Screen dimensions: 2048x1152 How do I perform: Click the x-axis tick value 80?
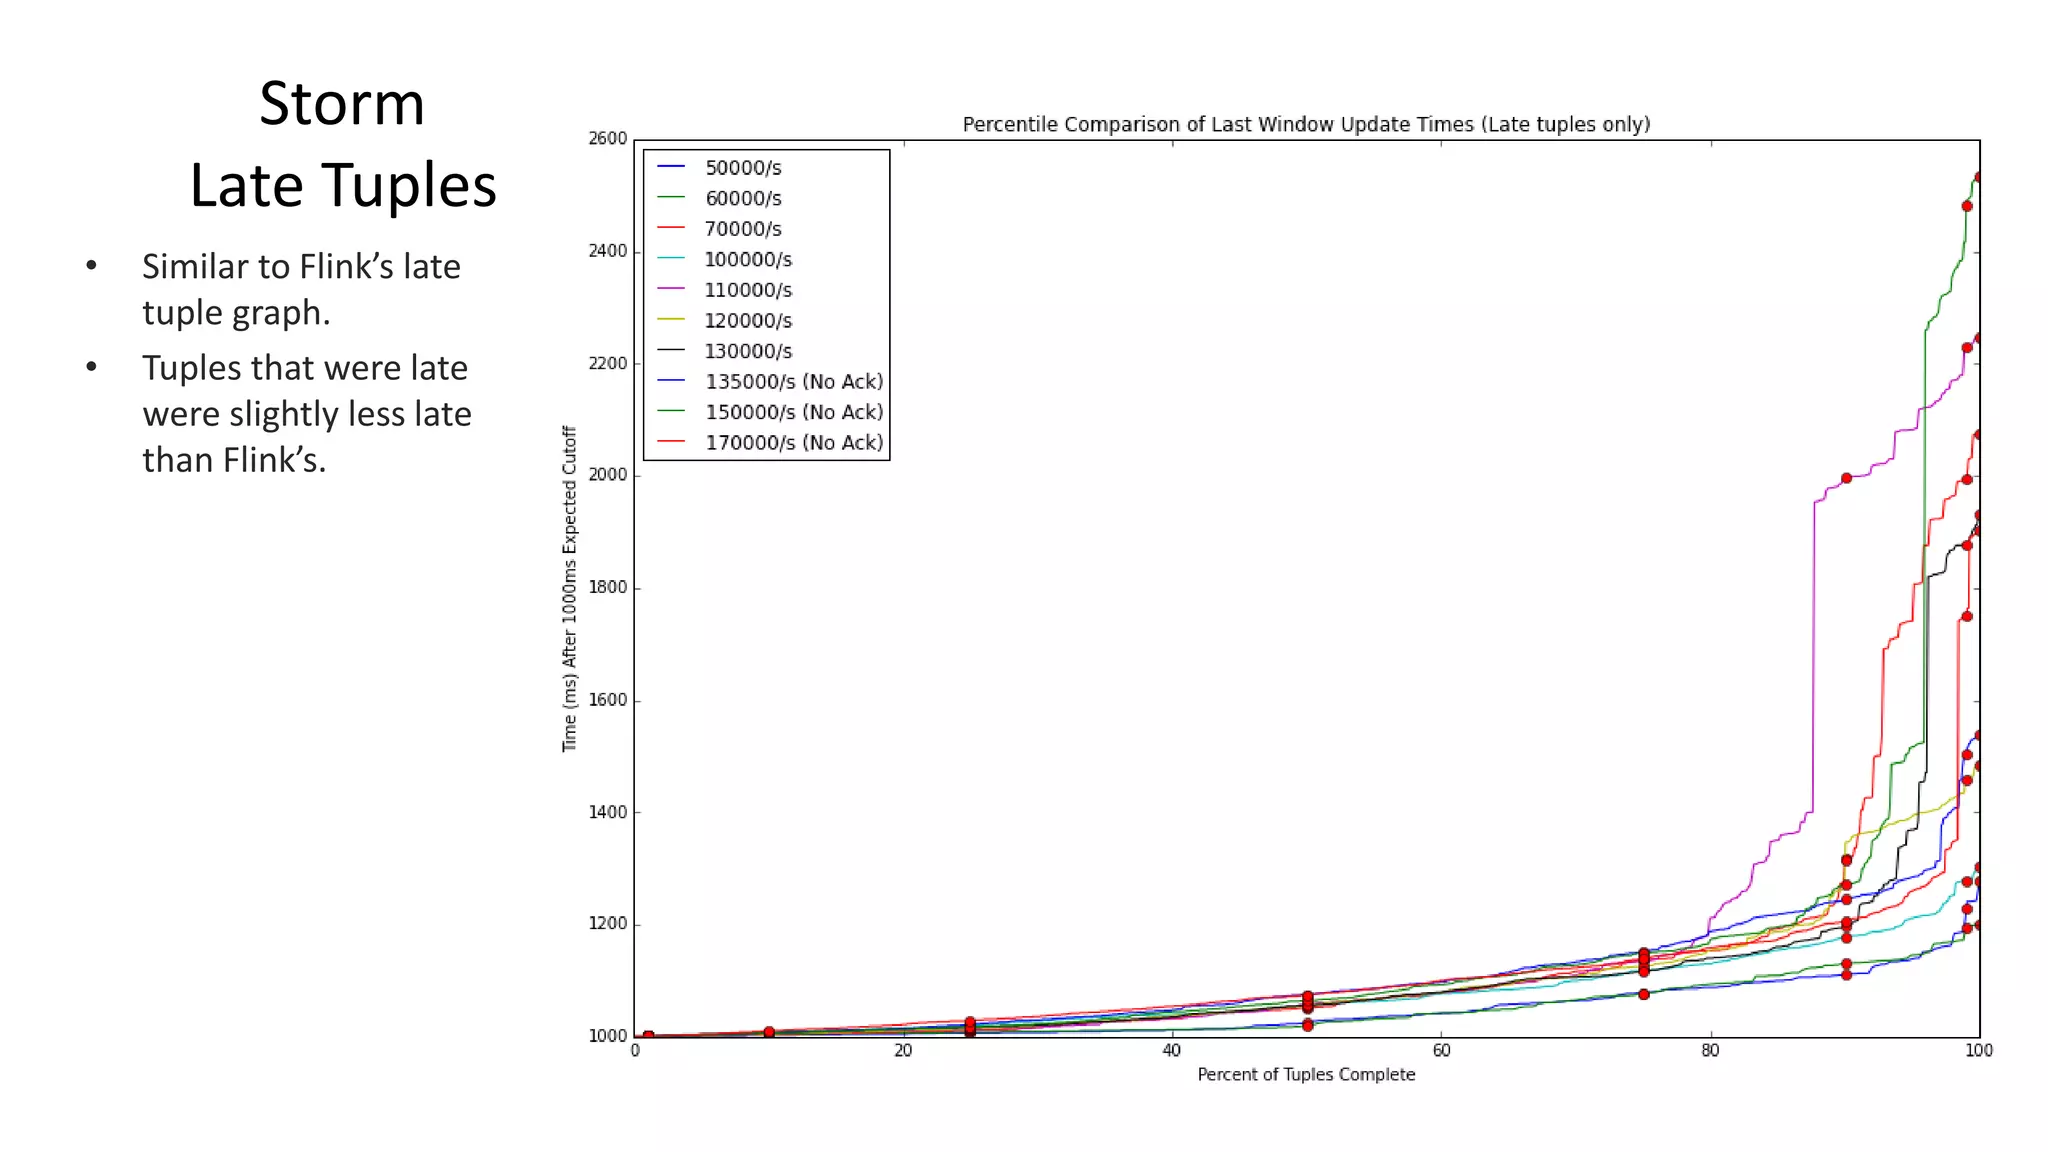[x=1710, y=1051]
